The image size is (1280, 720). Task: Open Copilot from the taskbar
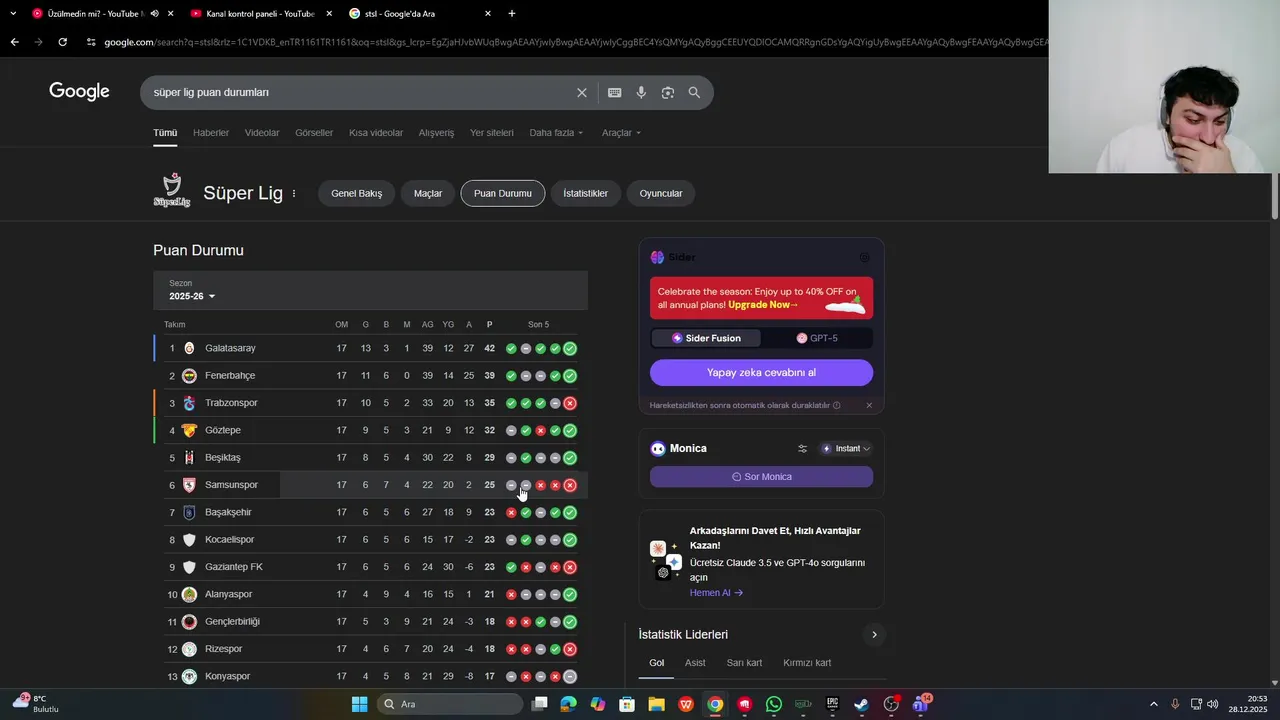598,704
